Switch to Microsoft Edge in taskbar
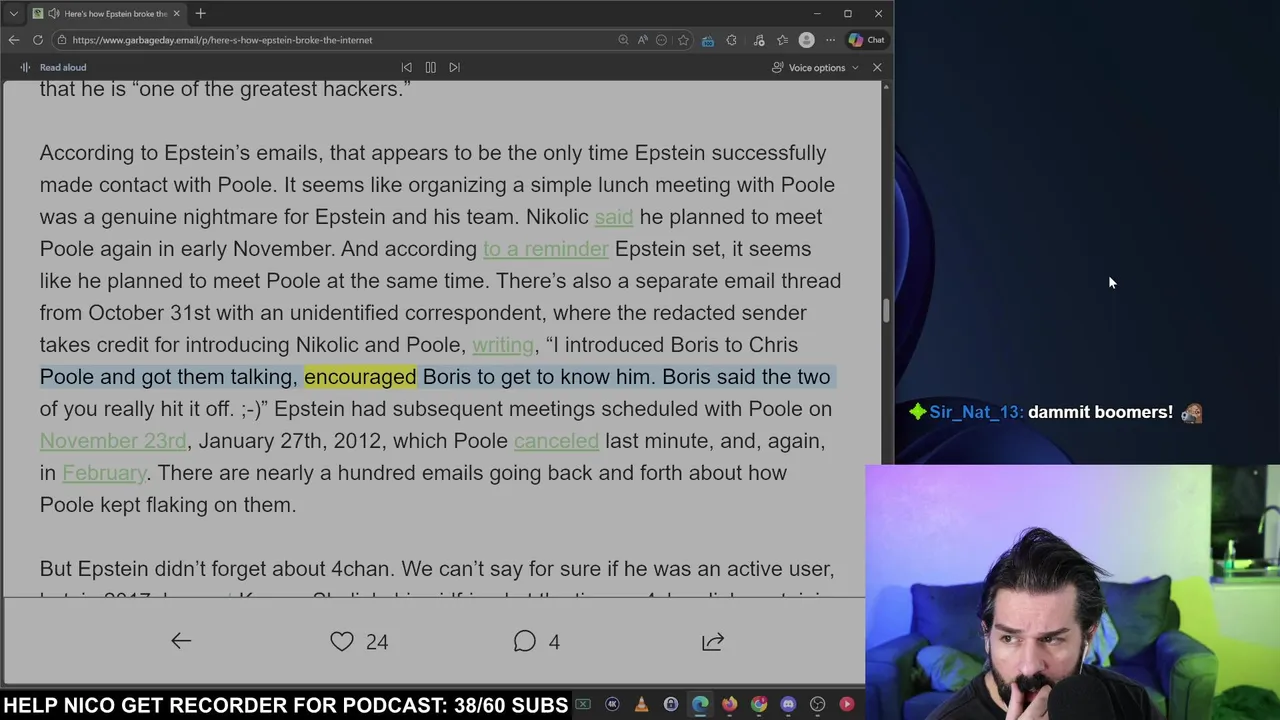Image resolution: width=1280 pixels, height=720 pixels. pos(700,705)
